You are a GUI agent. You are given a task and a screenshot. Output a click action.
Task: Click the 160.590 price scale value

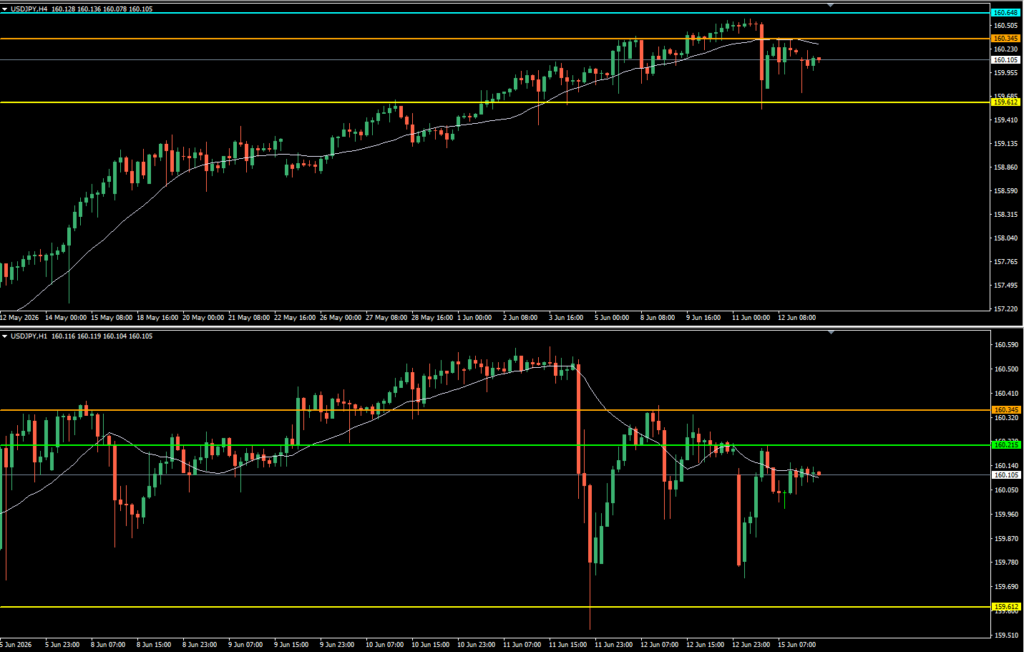[1004, 344]
